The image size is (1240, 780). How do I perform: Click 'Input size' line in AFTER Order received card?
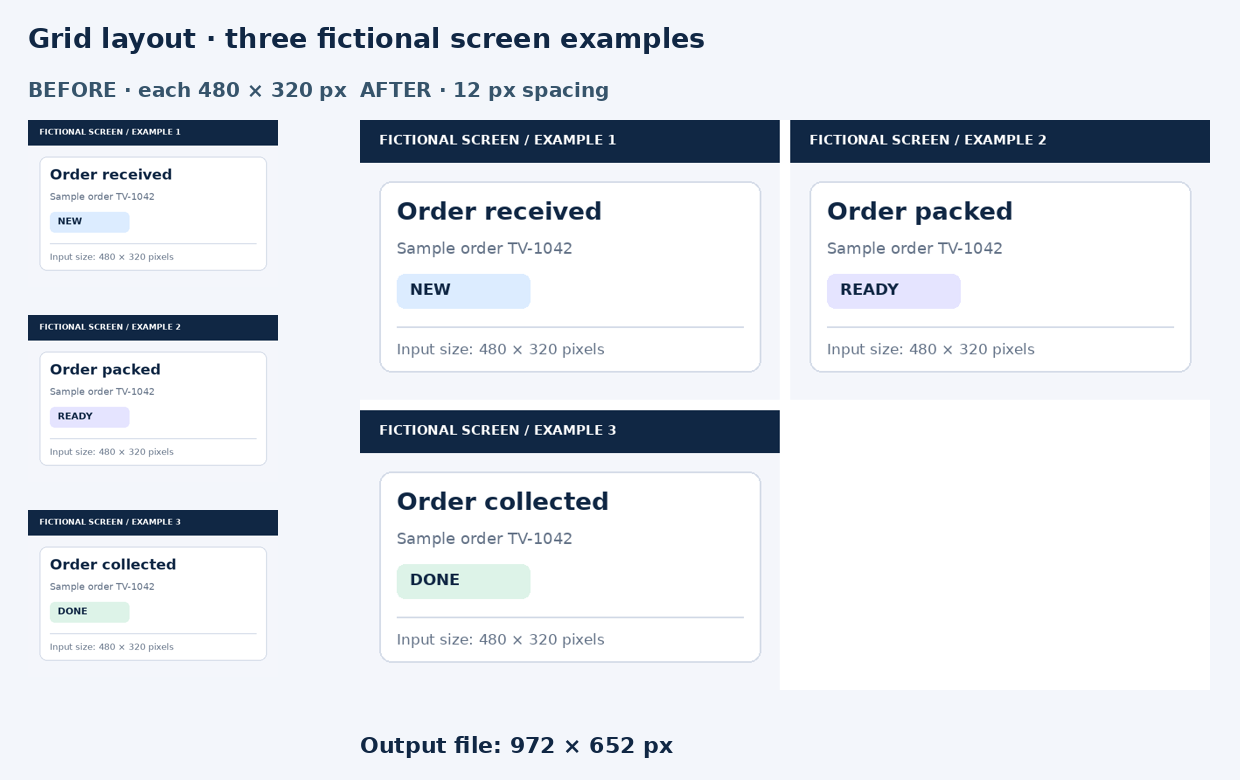(x=500, y=350)
